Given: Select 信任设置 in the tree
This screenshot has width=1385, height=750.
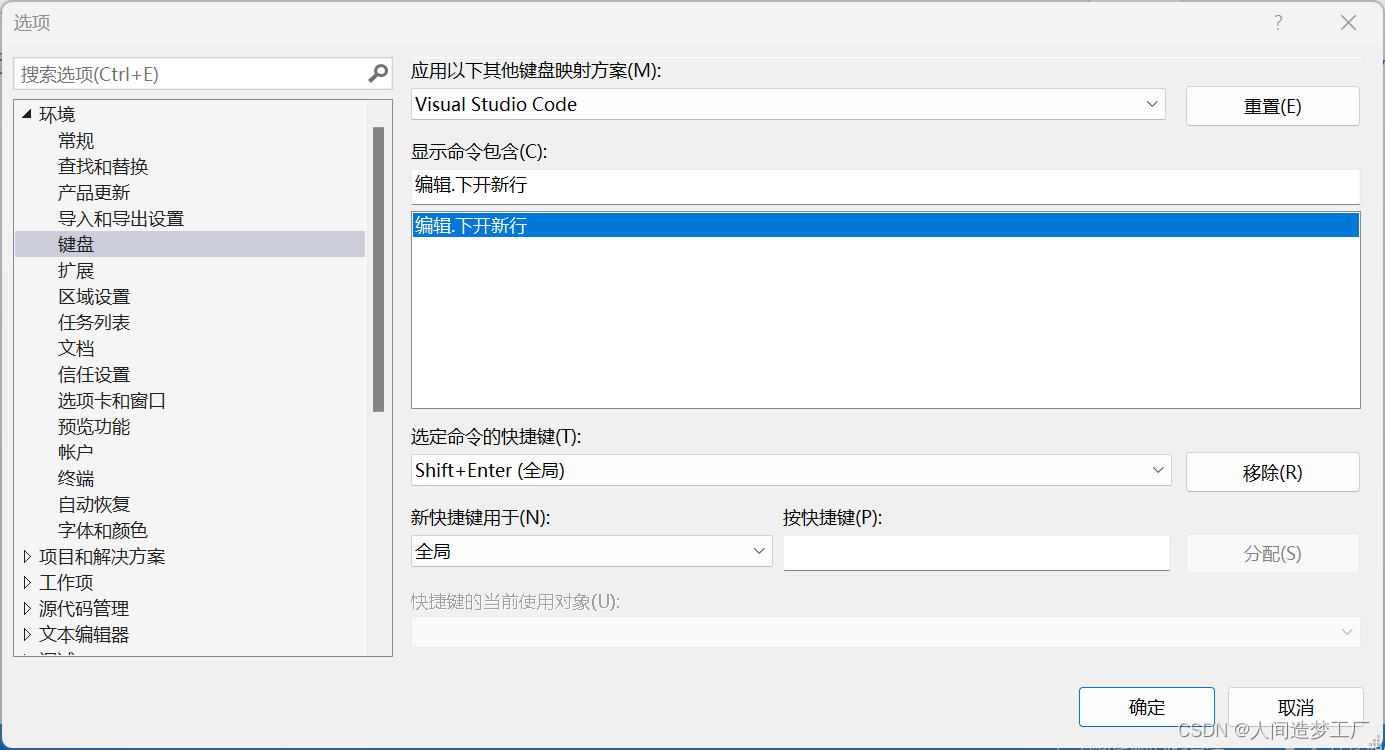Looking at the screenshot, I should [94, 375].
